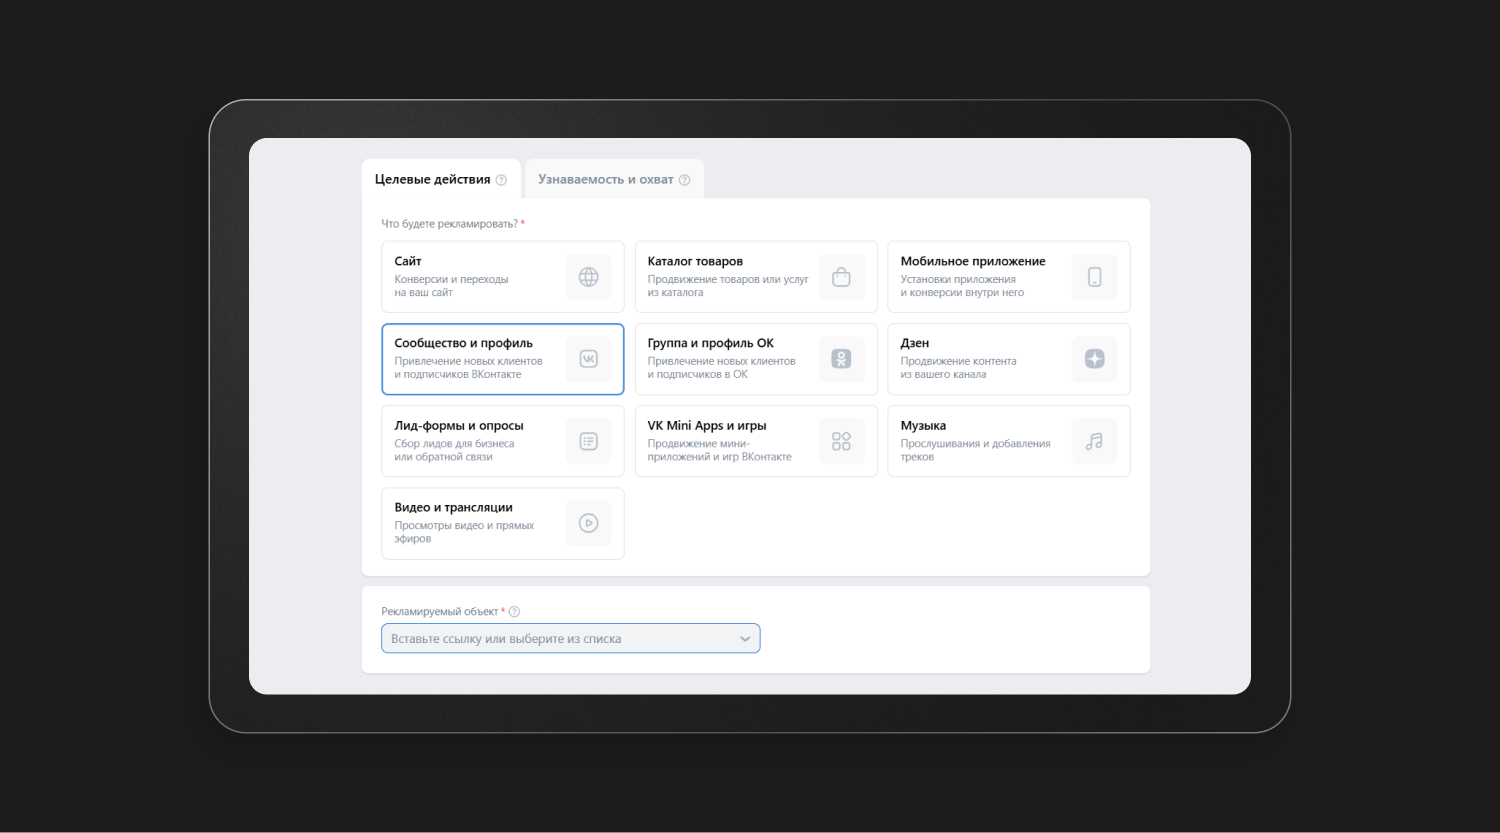1500x833 pixels.
Task: Click the Вставьте ссылку или выберите из списка field
Action: click(571, 638)
